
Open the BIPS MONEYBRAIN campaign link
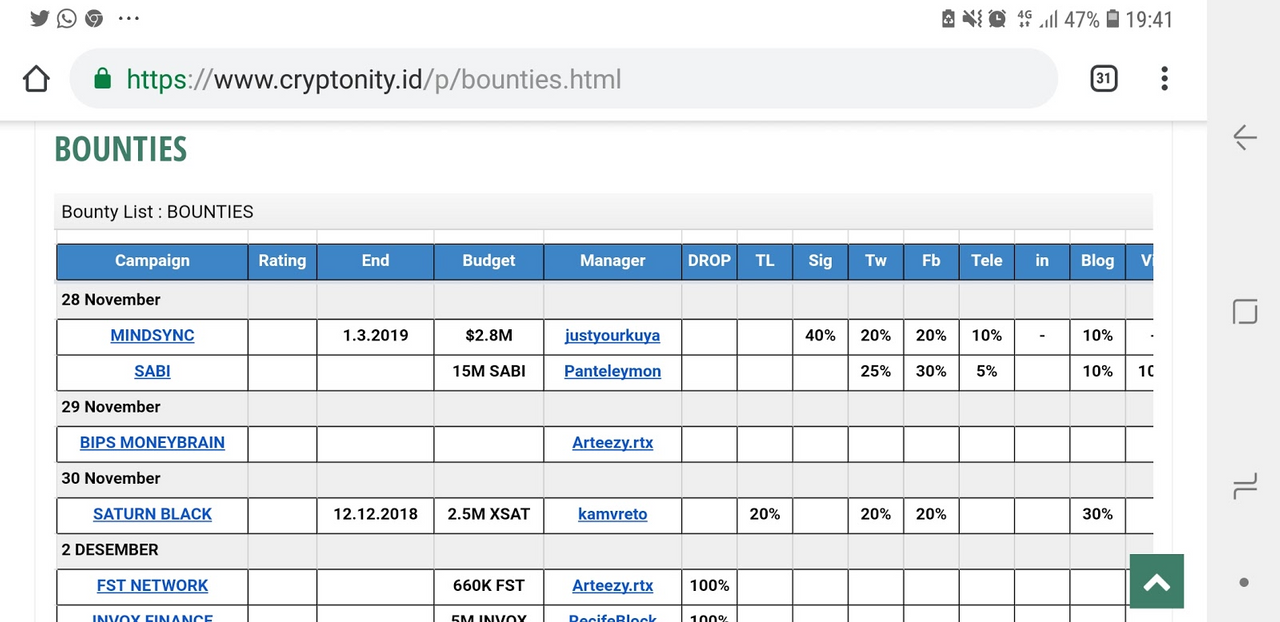point(152,443)
